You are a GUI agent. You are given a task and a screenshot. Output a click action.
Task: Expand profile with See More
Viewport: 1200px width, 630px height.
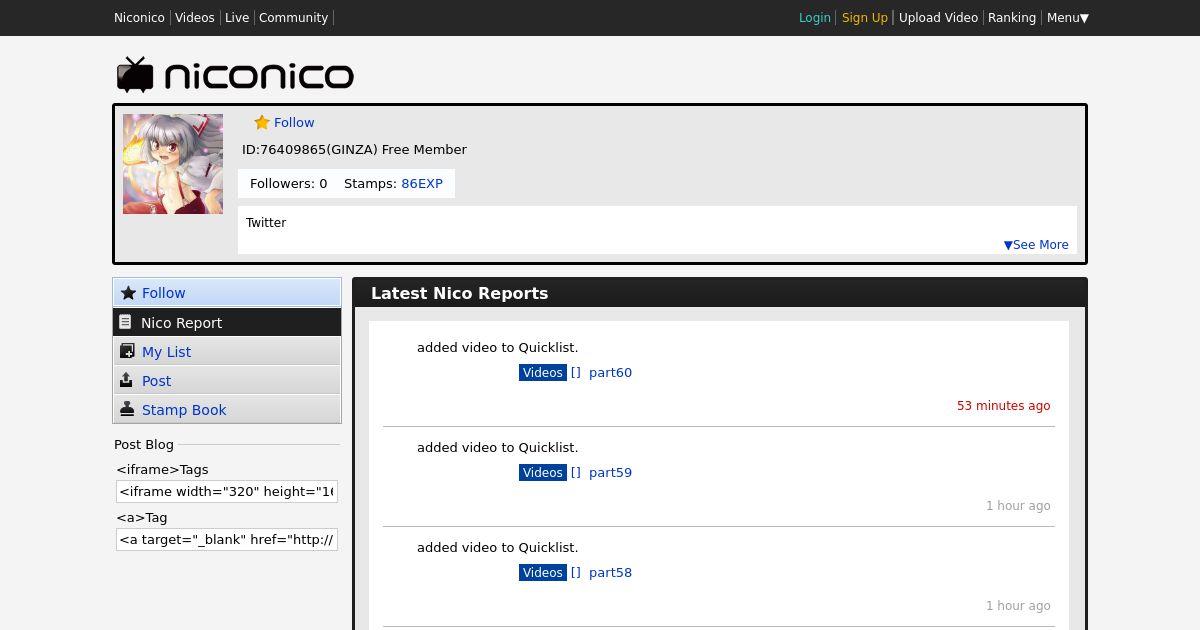coord(1036,245)
